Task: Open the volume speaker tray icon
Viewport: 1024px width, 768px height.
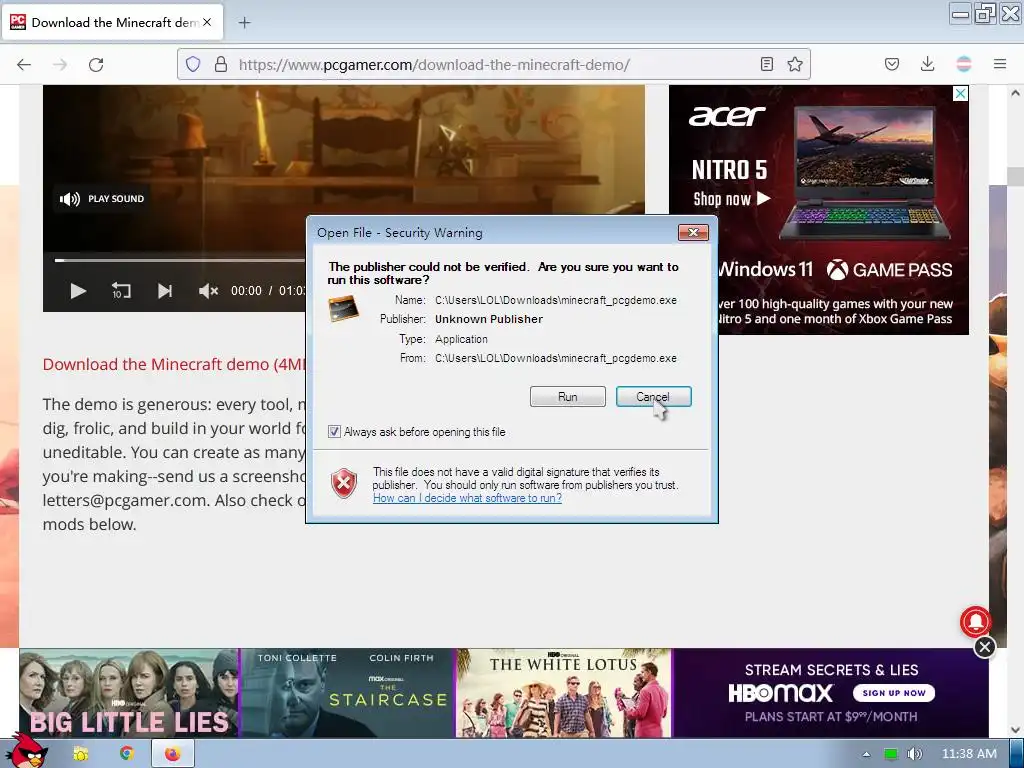Action: (915, 754)
